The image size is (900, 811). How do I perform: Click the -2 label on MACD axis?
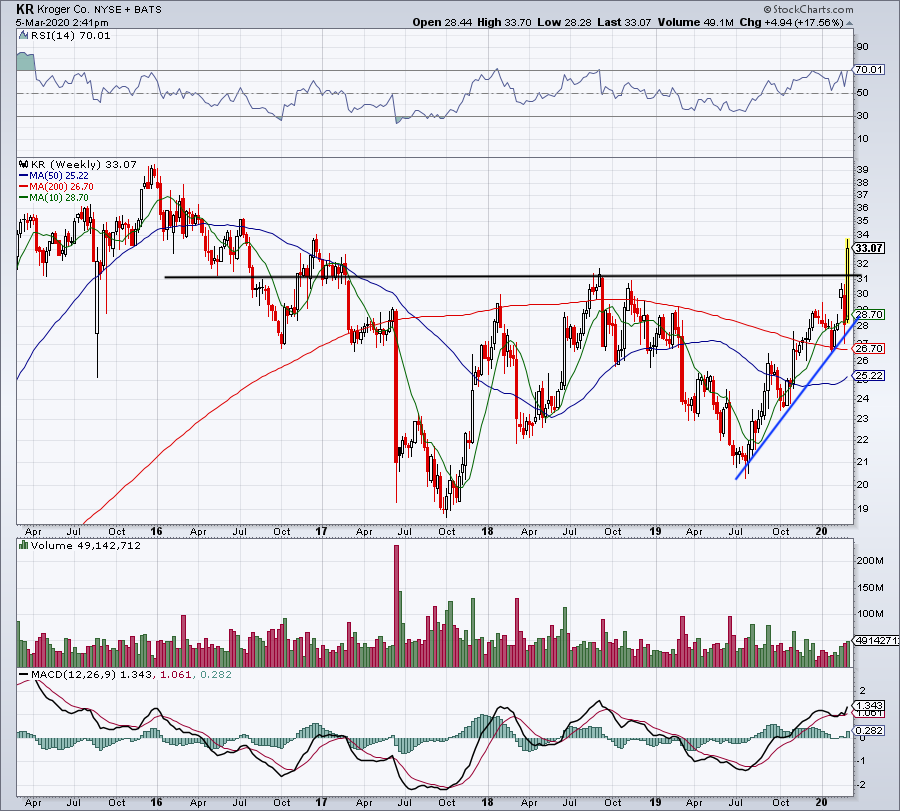(862, 785)
